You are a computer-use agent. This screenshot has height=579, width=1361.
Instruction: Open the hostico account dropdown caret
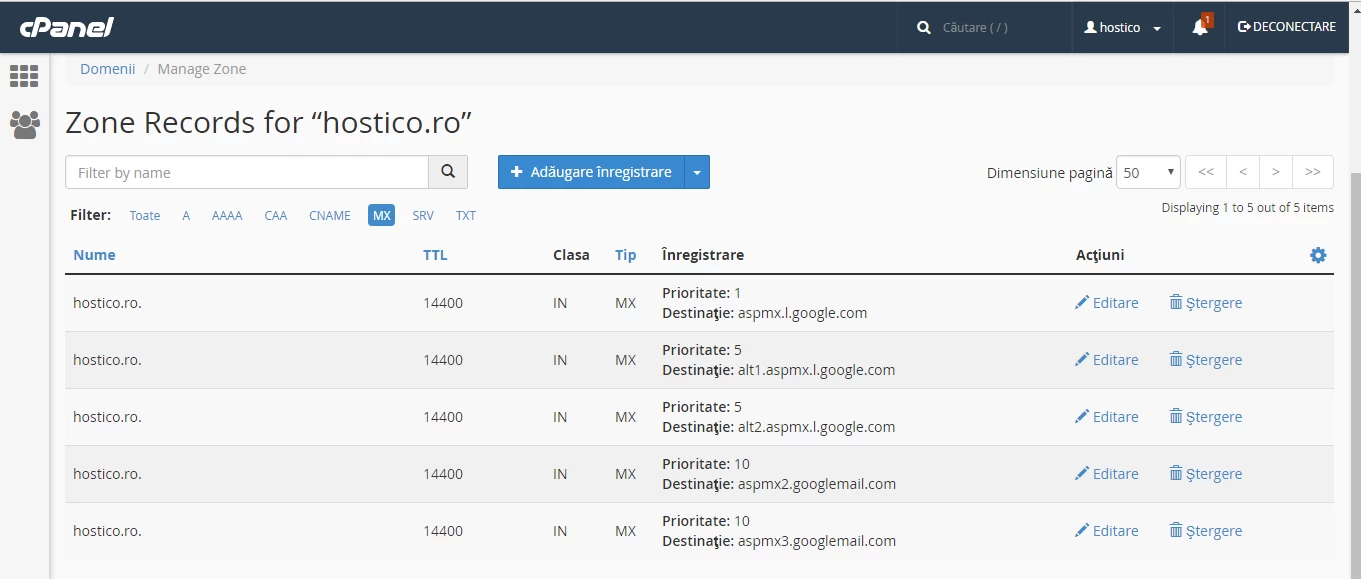[1156, 27]
